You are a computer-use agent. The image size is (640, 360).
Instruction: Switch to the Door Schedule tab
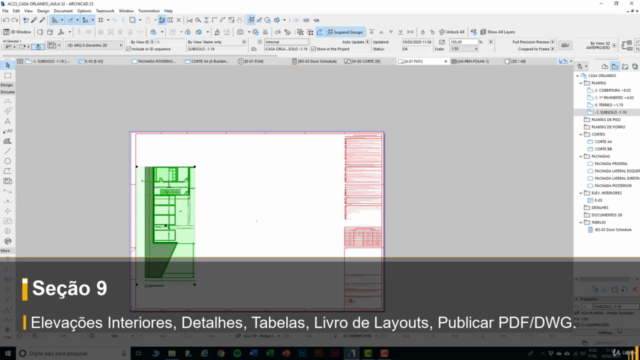click(x=315, y=61)
